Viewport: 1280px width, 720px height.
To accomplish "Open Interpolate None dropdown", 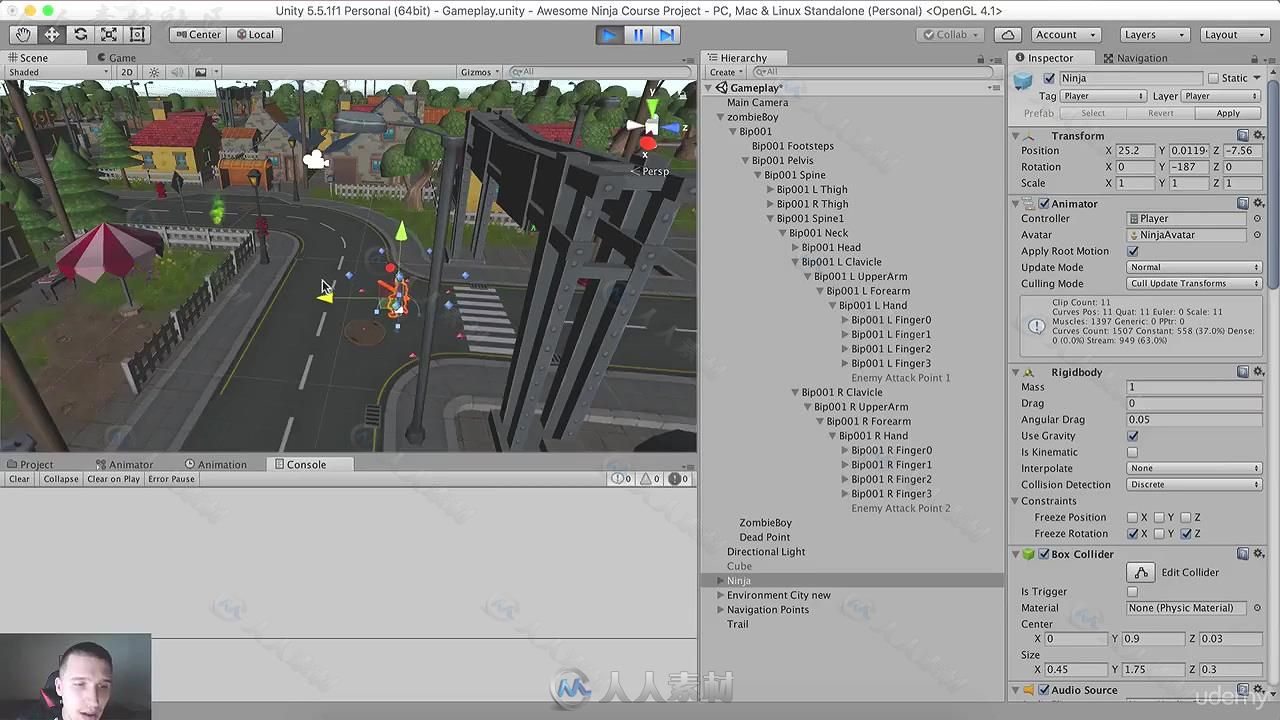I will tap(1194, 468).
